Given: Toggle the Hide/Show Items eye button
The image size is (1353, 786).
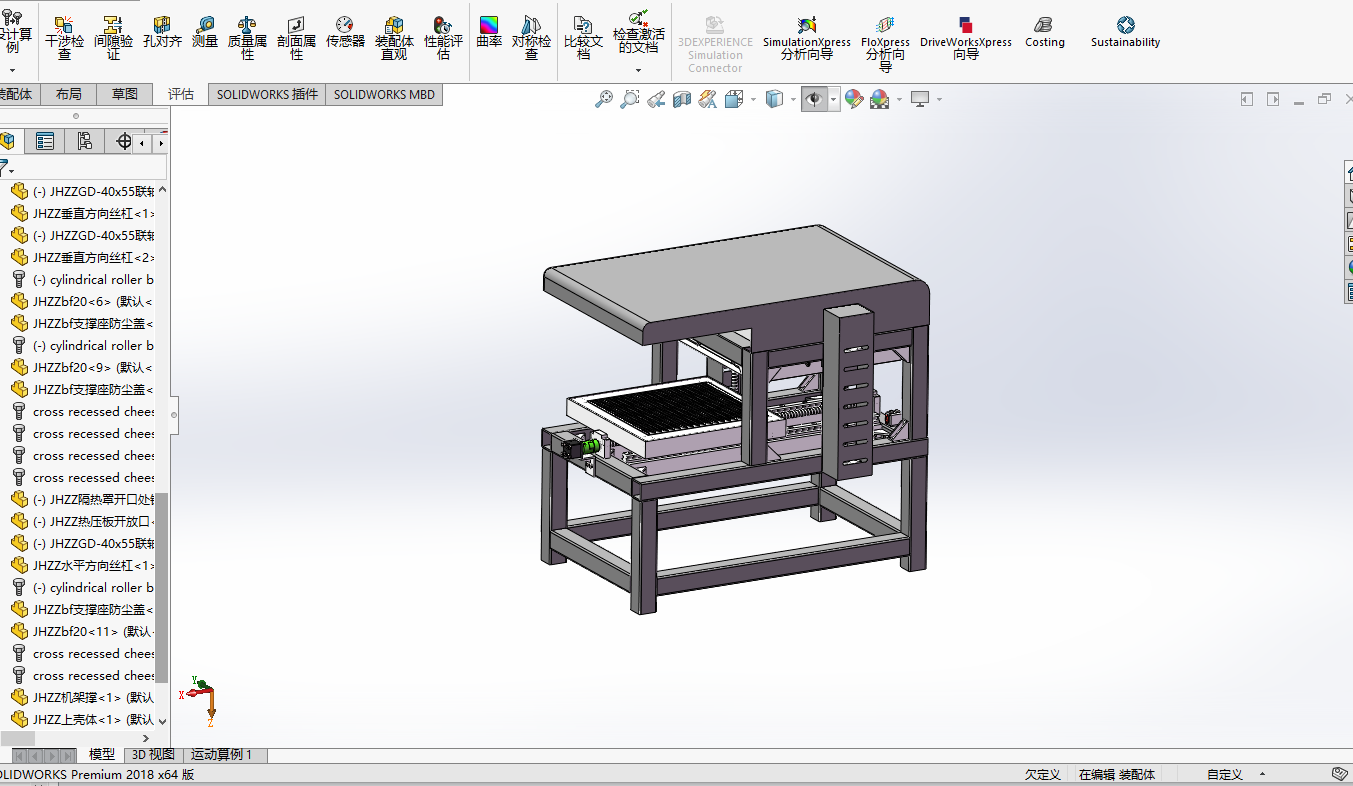Looking at the screenshot, I should coord(814,99).
